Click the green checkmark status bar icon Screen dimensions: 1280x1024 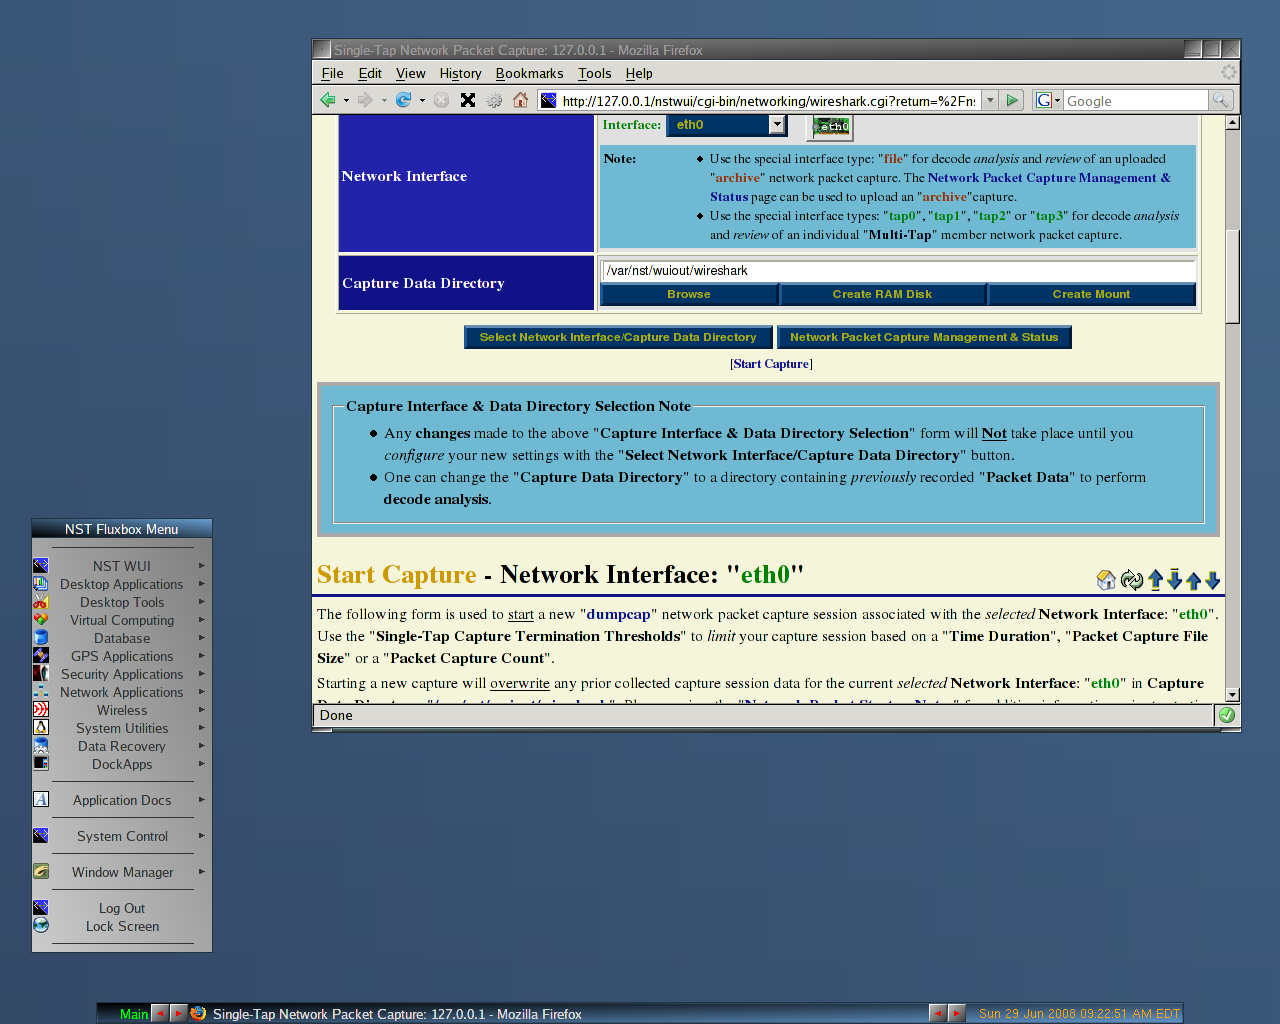[x=1227, y=715]
